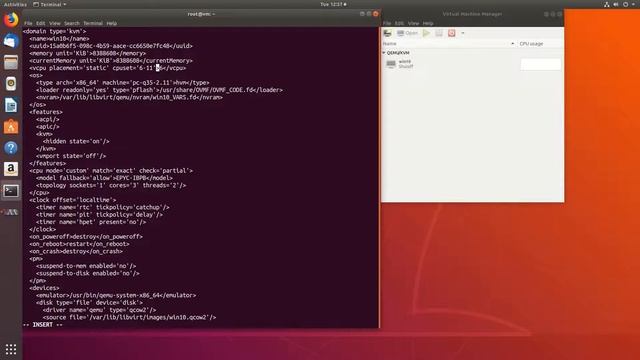Click the hidden state='on' line
This screenshot has height=360, width=640.
coord(76,141)
